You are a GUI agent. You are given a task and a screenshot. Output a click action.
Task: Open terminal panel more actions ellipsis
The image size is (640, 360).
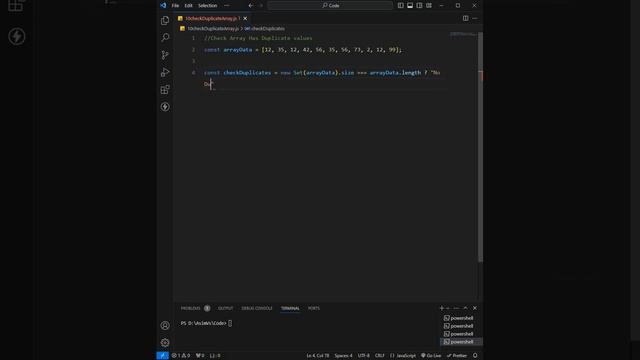pos(456,308)
